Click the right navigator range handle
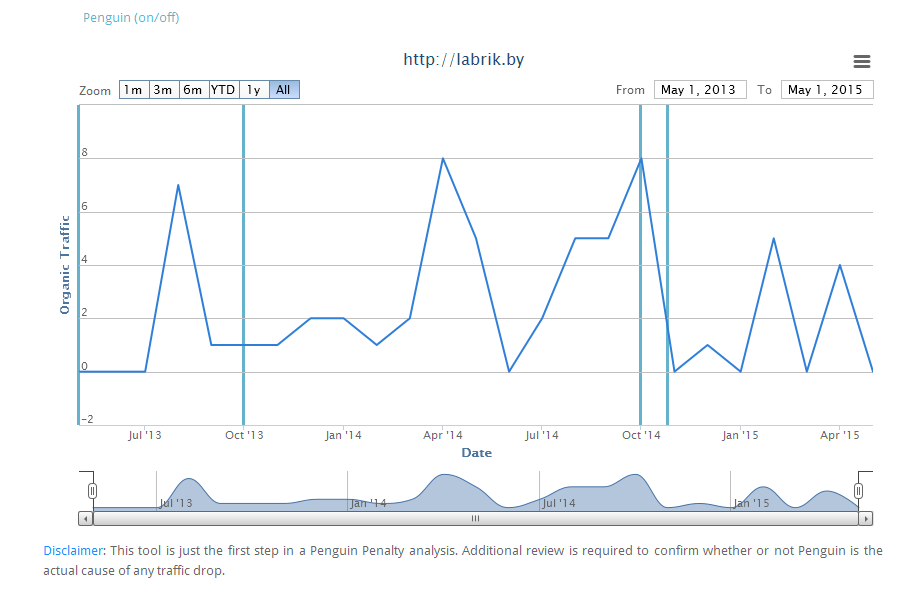Viewport: 899px width, 596px height. [x=858, y=491]
